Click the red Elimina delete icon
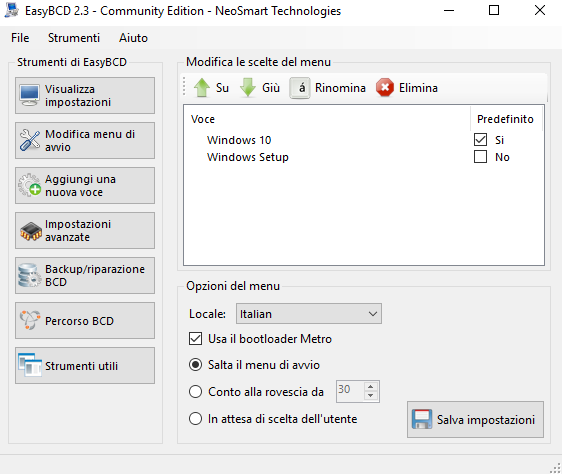 pyautogui.click(x=385, y=88)
